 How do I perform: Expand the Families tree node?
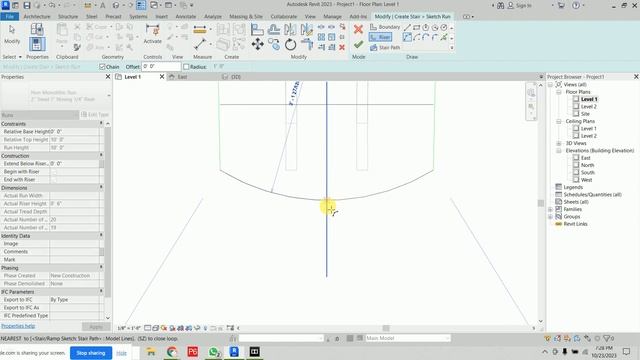[550, 209]
